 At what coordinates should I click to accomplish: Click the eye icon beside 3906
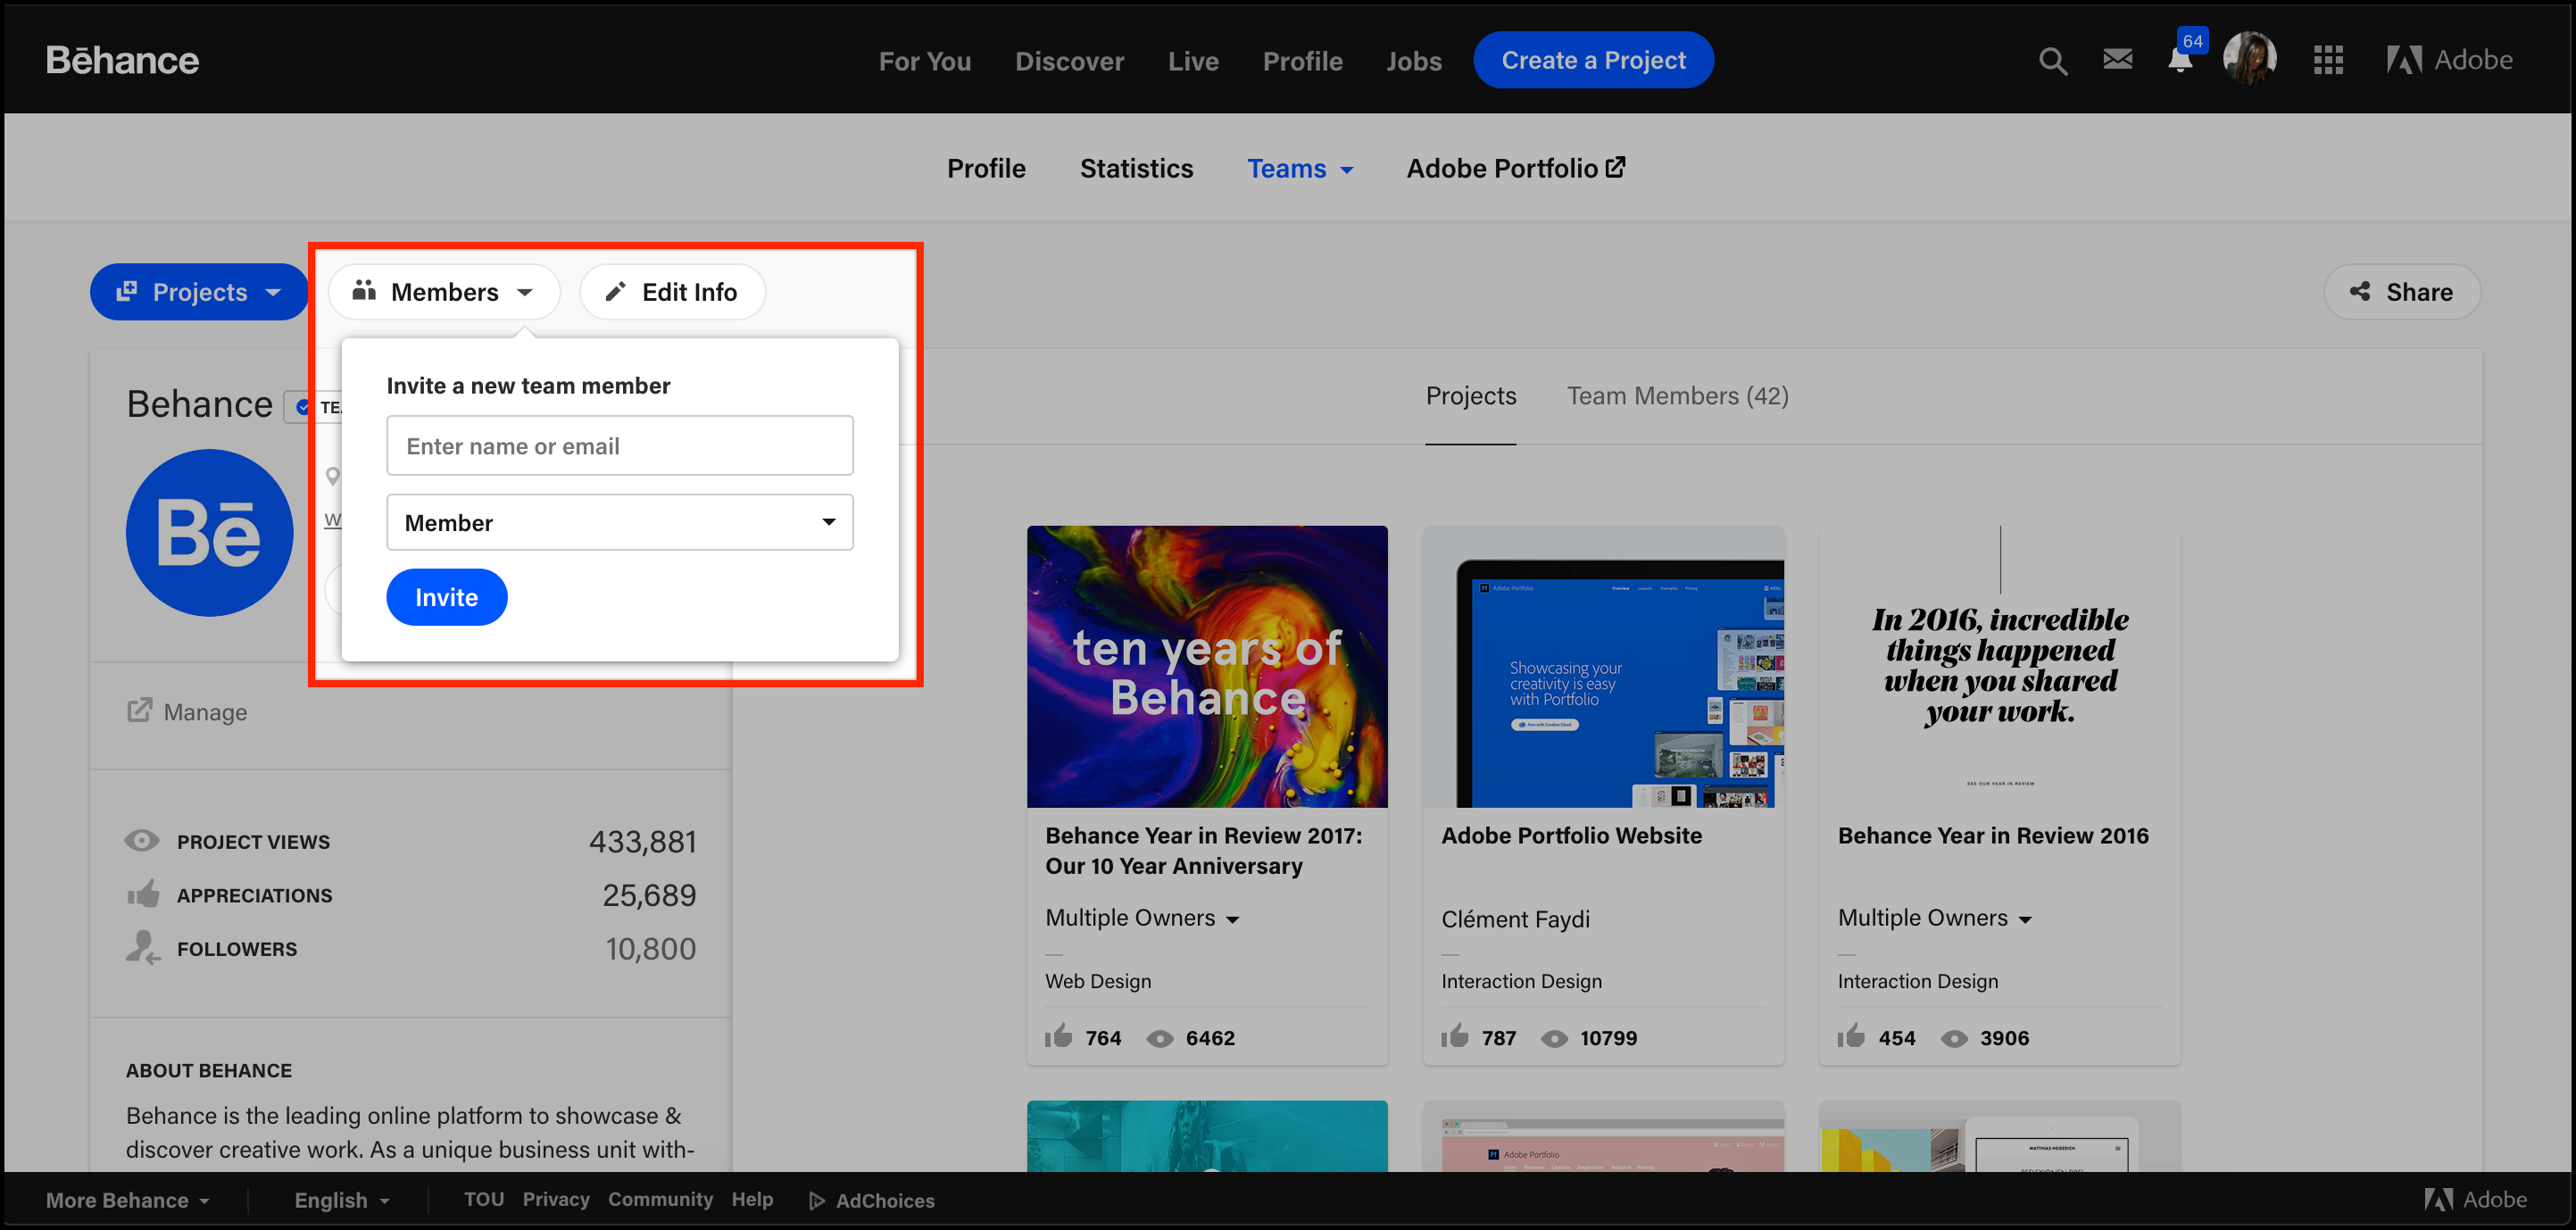[x=1954, y=1038]
